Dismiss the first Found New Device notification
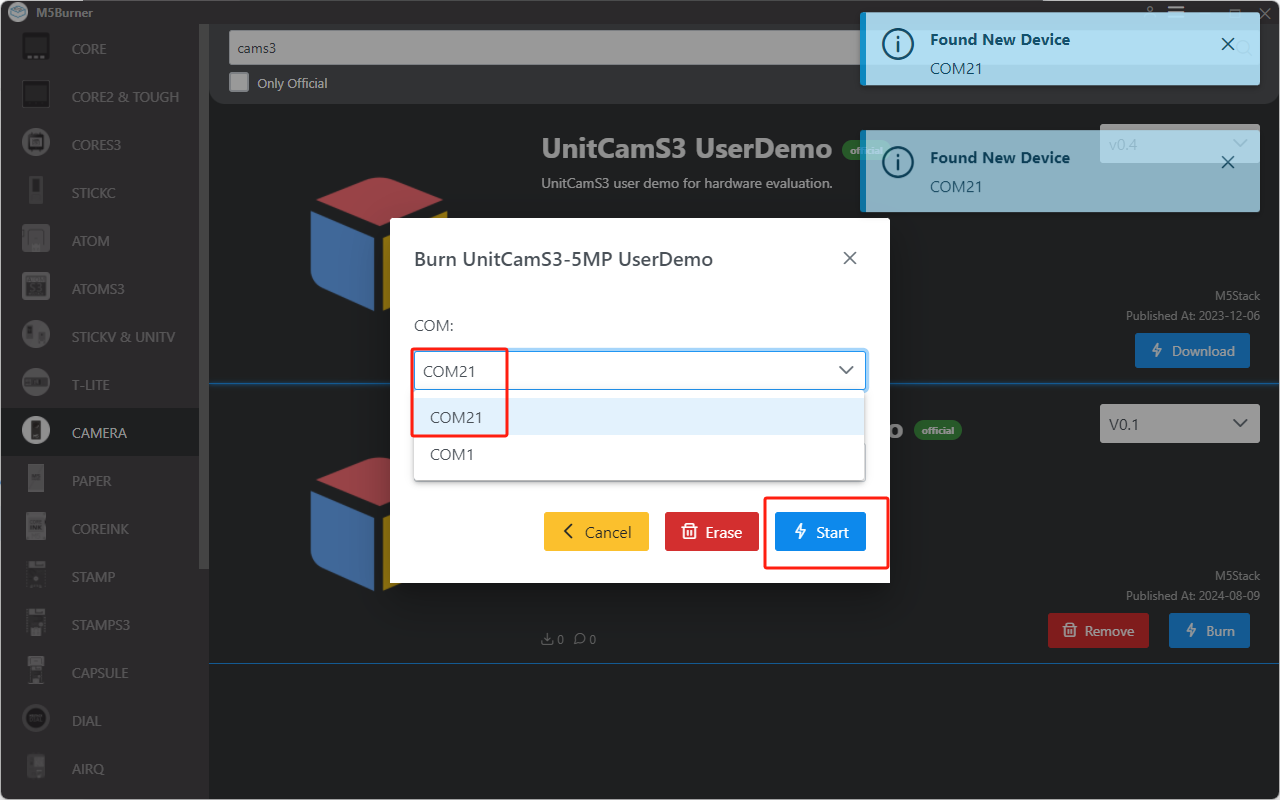This screenshot has height=800, width=1280. pos(1228,44)
